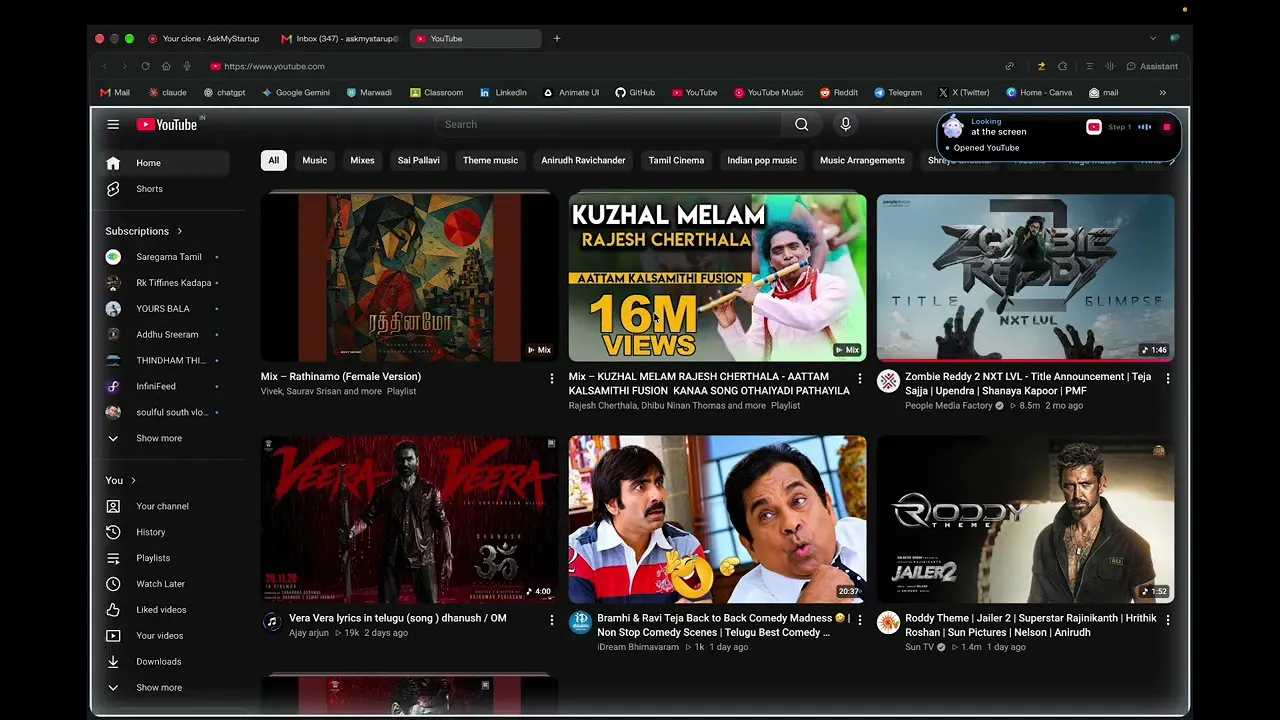Select the Mixes filter chip

(x=362, y=160)
